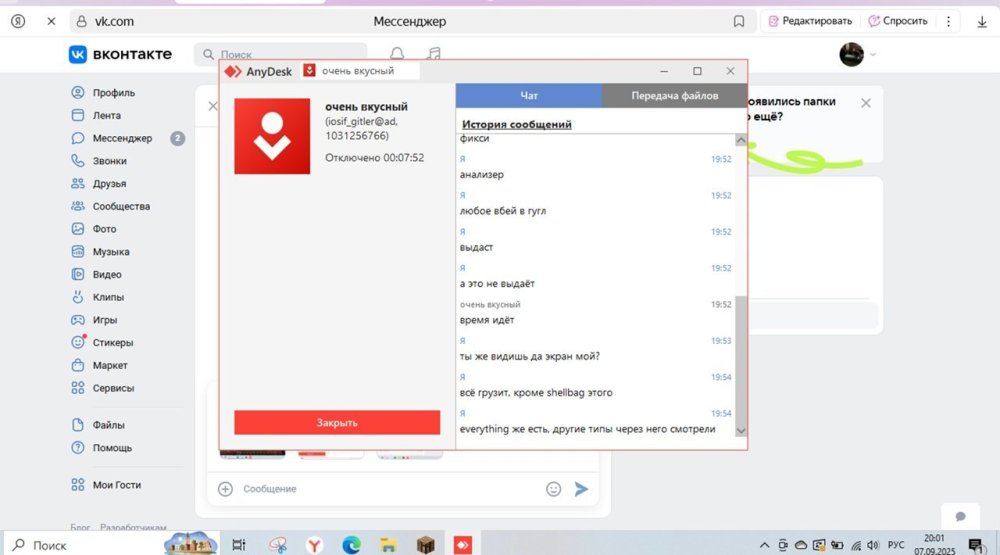Switch to the Передача файлов tab
1000x555 pixels.
tap(675, 96)
